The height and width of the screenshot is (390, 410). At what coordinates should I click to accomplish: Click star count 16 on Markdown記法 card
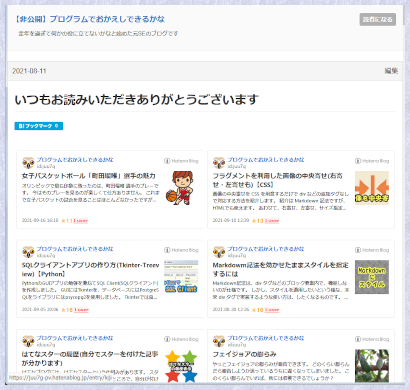point(257,310)
